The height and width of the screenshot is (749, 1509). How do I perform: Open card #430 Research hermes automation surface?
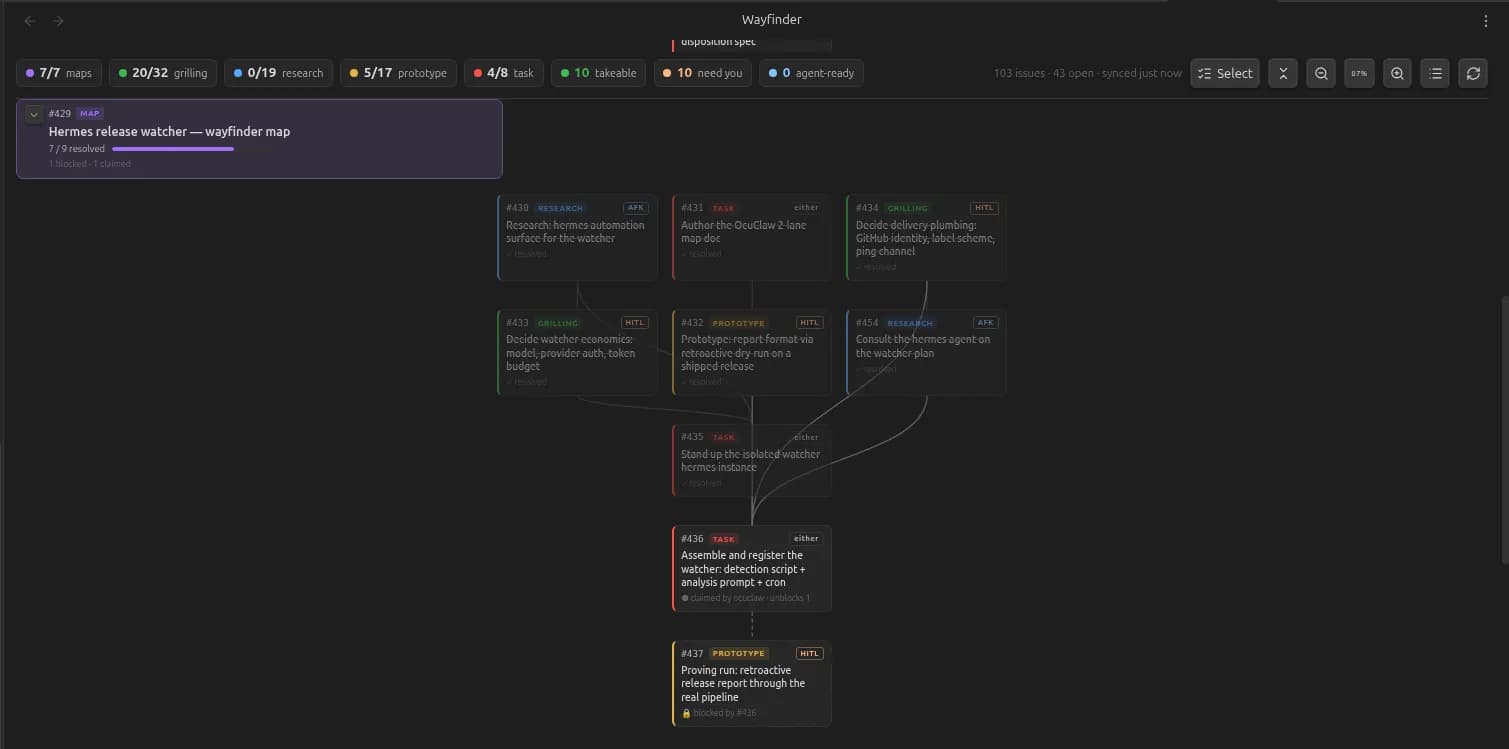tap(577, 237)
